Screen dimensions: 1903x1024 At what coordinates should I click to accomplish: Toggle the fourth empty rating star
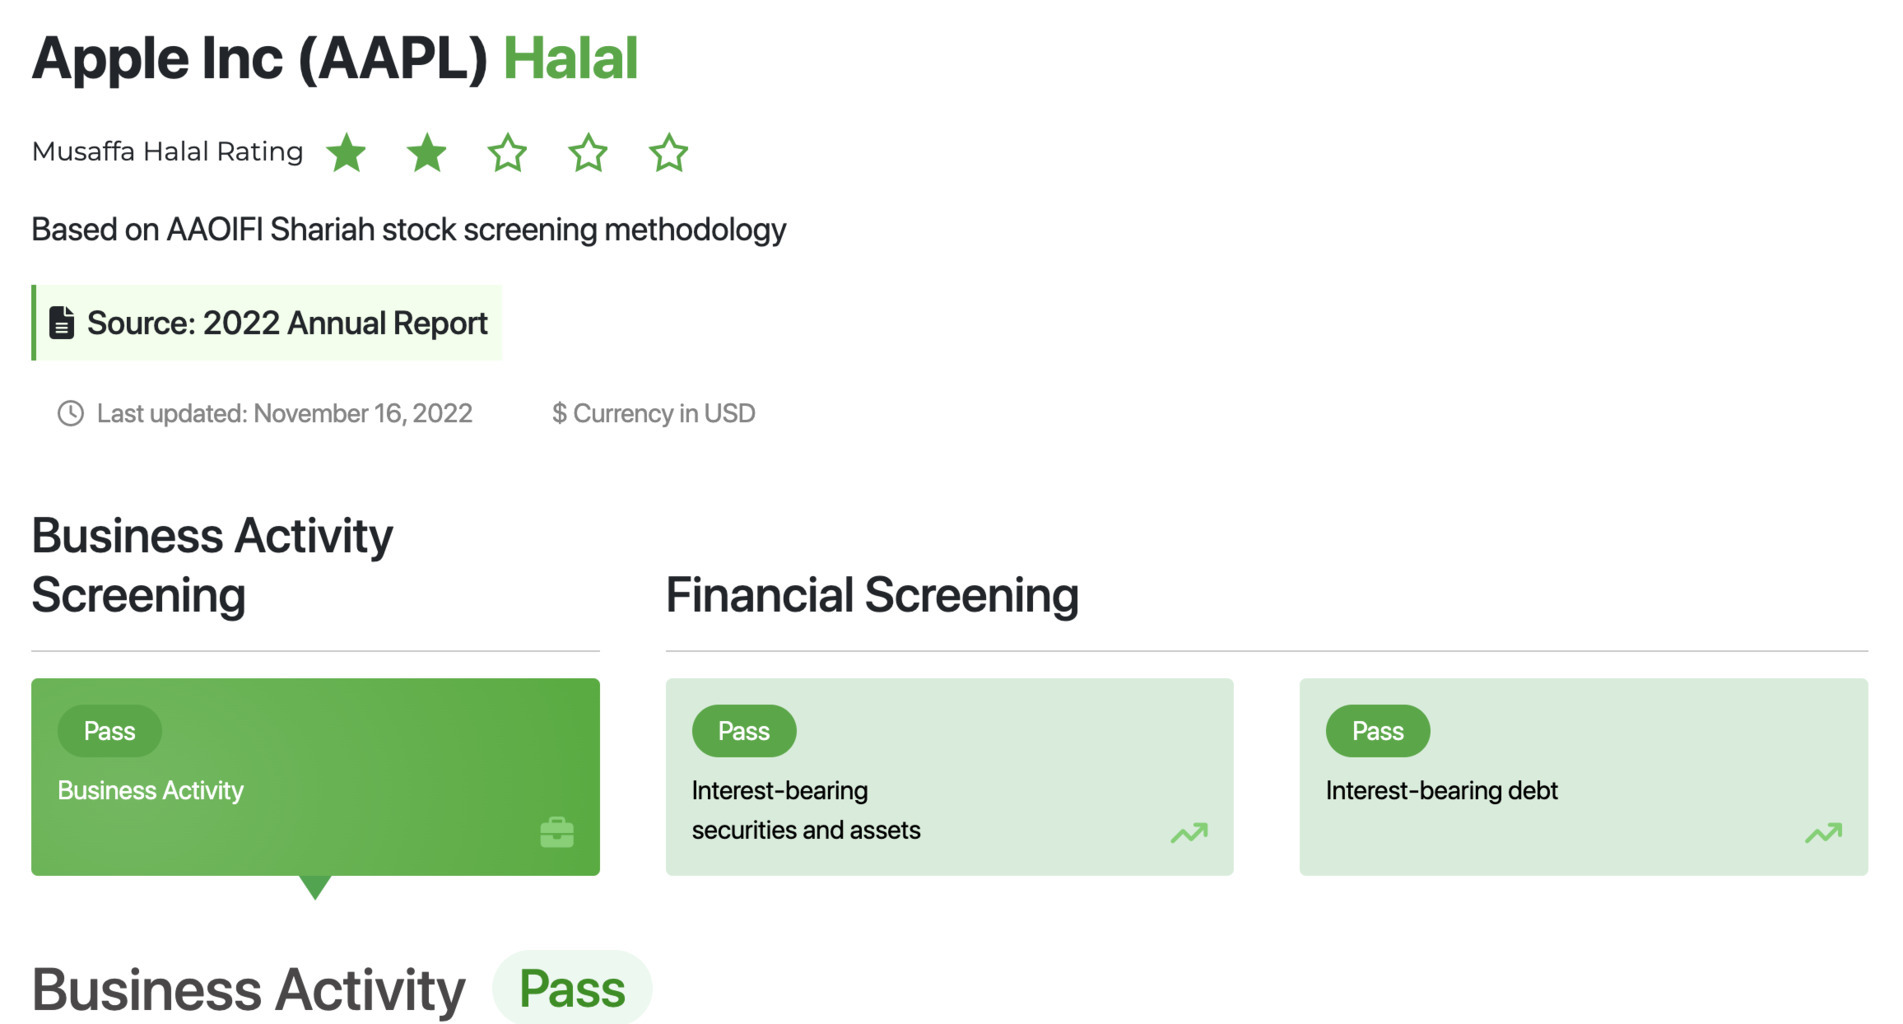[589, 152]
